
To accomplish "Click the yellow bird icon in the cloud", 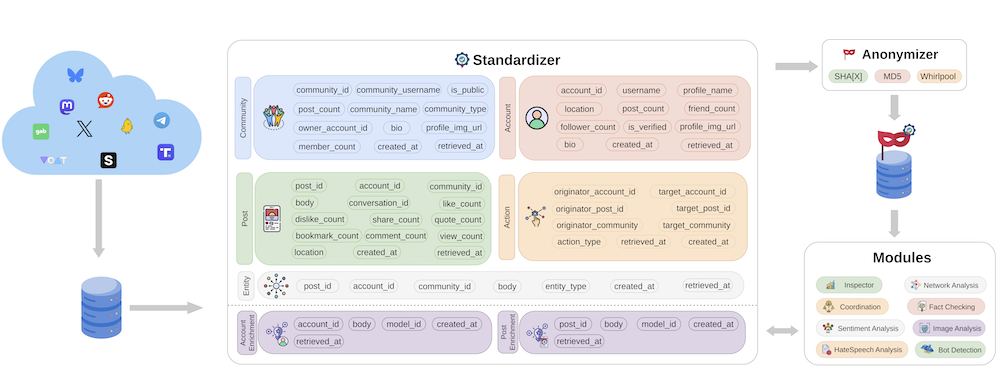I will coord(127,126).
